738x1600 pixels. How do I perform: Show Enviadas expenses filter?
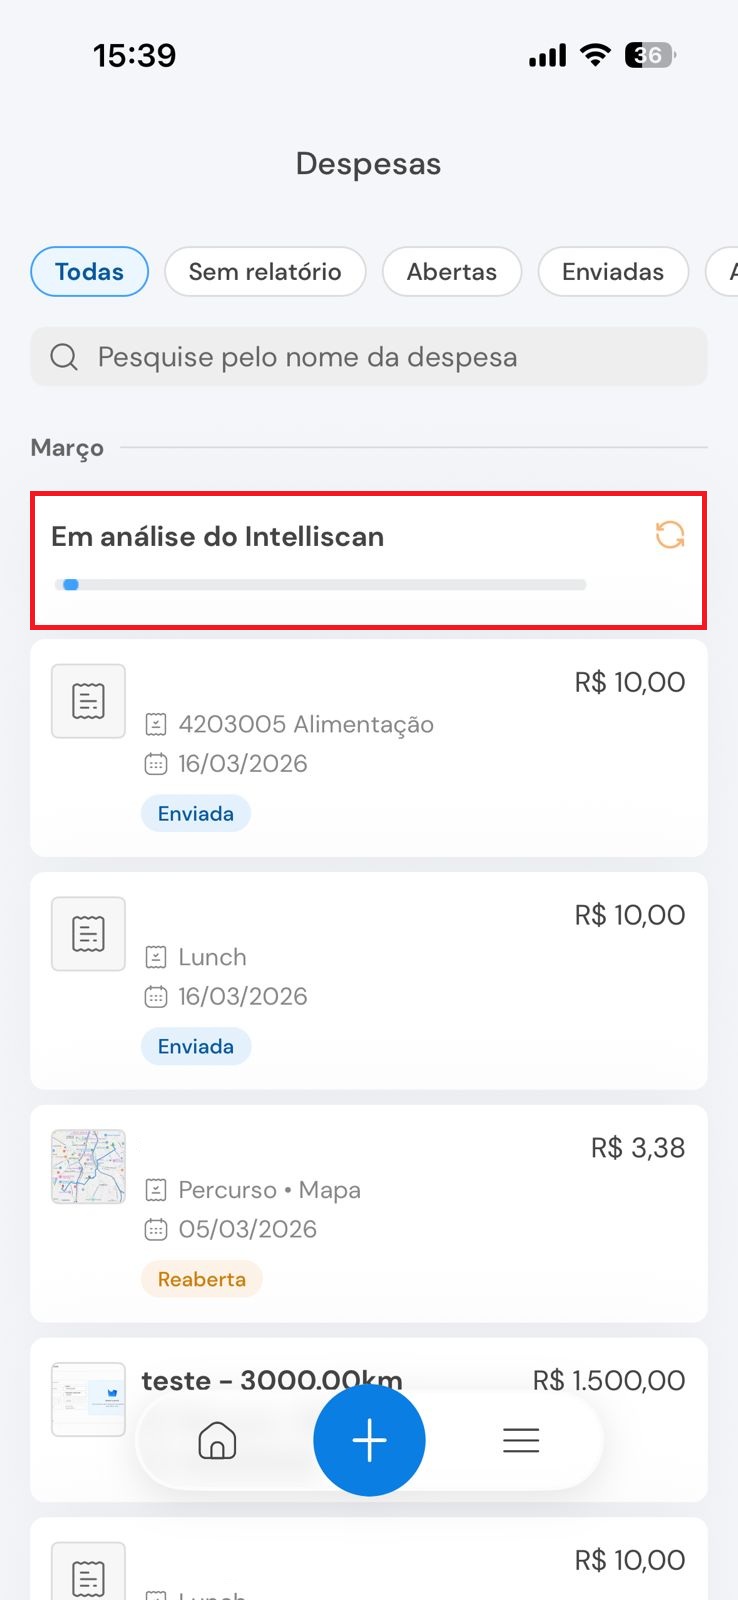[x=613, y=272]
